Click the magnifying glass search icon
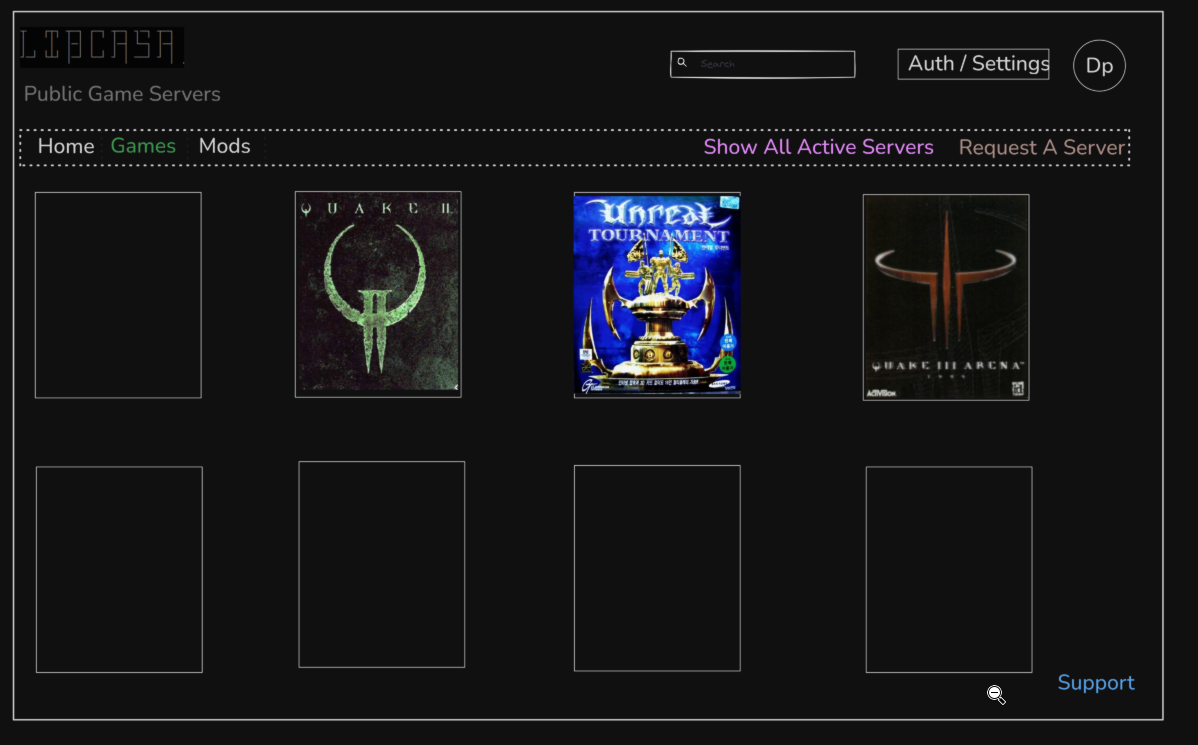The width and height of the screenshot is (1198, 745). point(682,63)
